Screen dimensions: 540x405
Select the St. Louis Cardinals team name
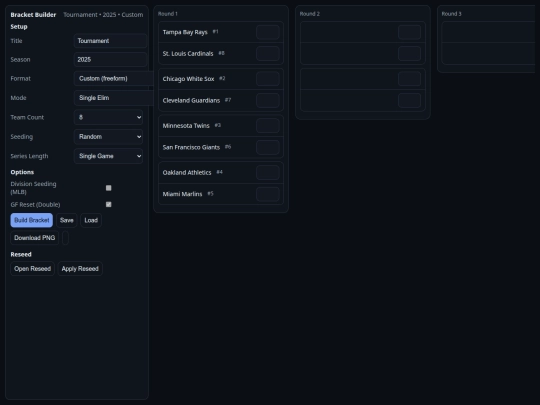[x=188, y=54]
